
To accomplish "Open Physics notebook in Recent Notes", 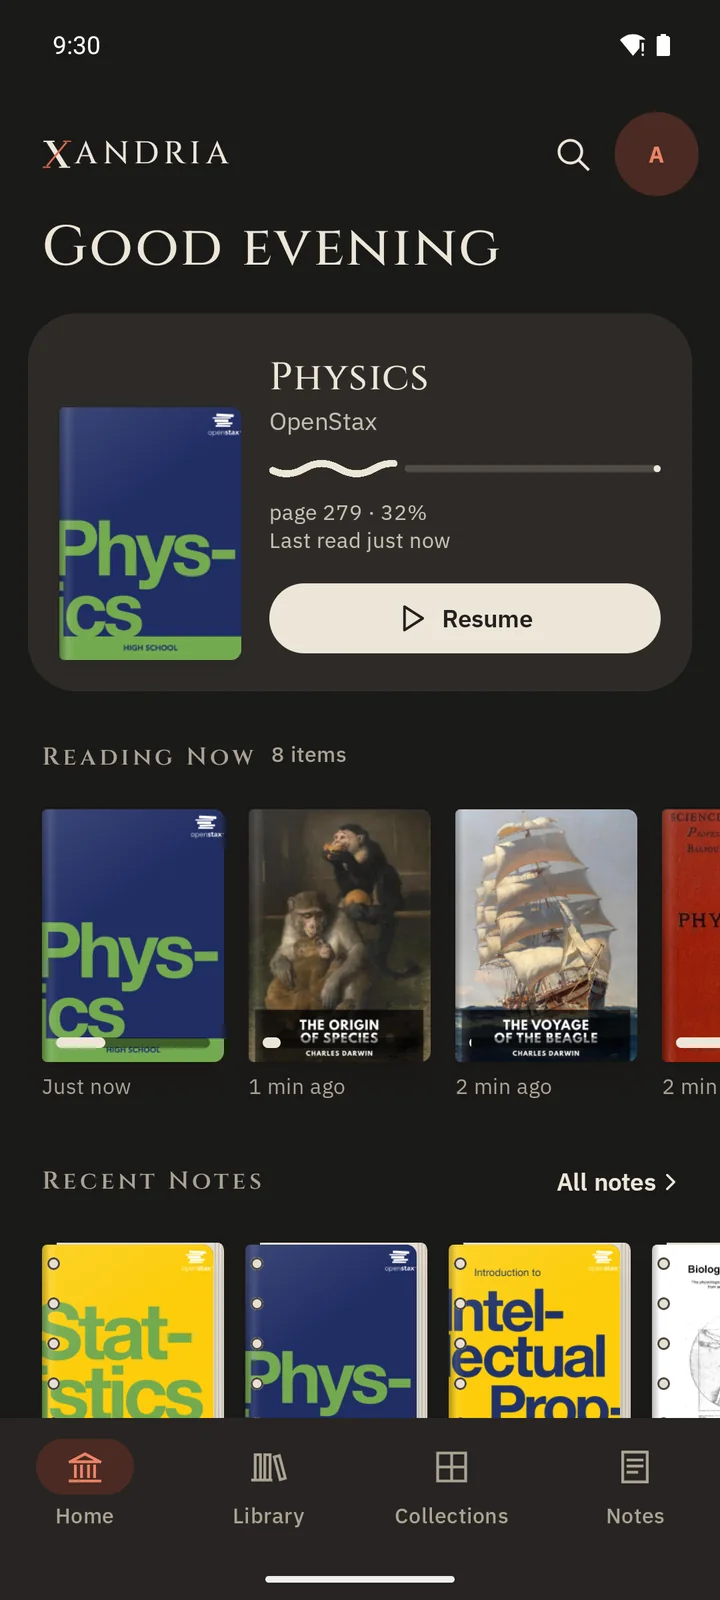I will click(336, 1330).
